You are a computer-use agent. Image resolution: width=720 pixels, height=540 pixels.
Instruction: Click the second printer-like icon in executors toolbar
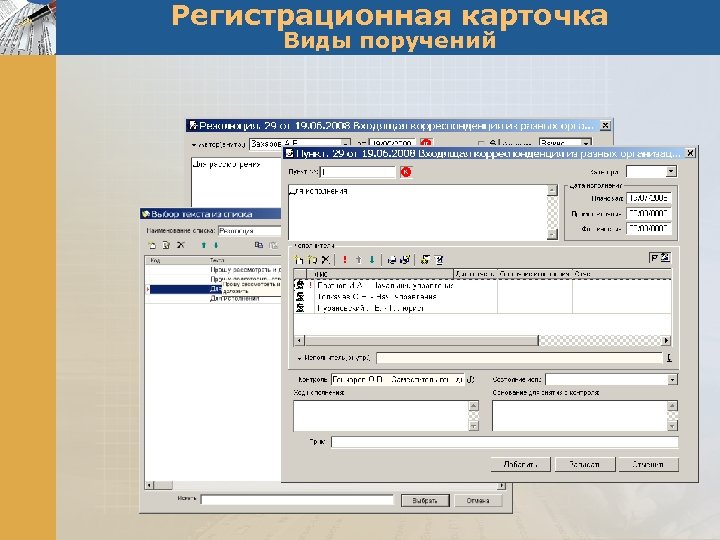(x=405, y=260)
